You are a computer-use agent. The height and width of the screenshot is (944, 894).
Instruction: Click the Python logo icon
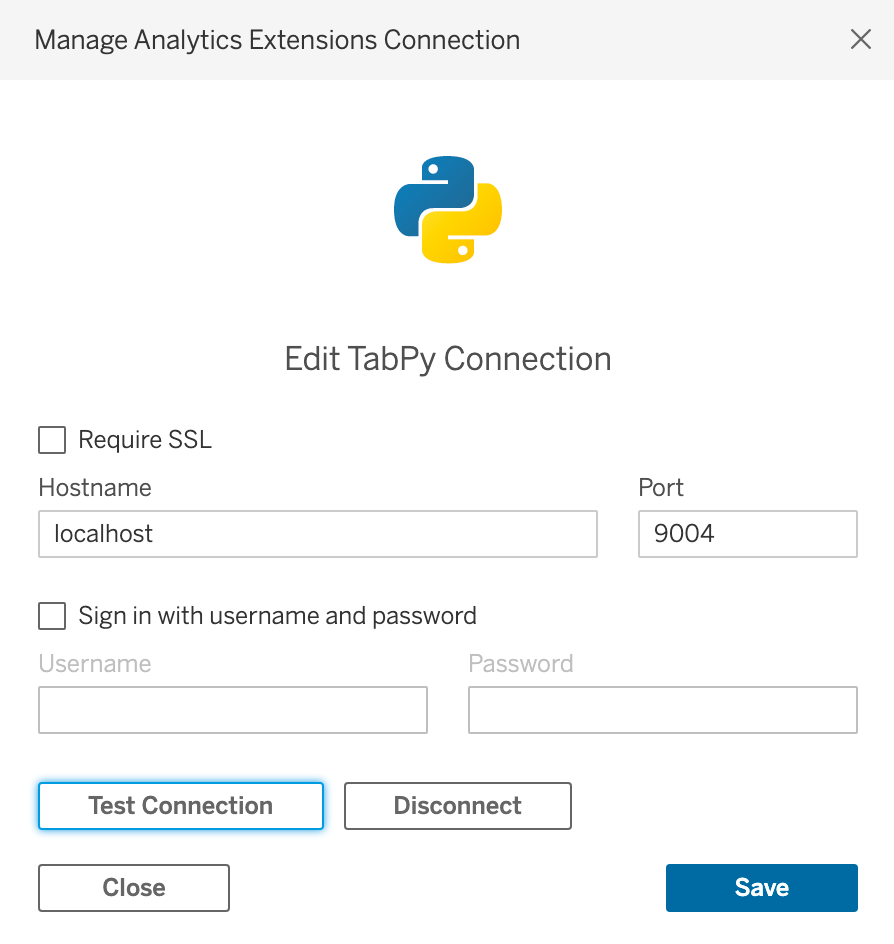tap(447, 209)
